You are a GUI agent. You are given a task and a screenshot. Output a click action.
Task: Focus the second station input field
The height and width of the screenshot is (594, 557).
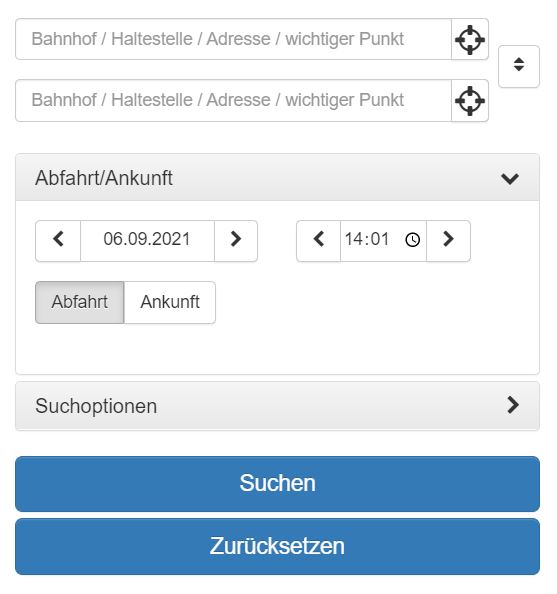(x=233, y=101)
